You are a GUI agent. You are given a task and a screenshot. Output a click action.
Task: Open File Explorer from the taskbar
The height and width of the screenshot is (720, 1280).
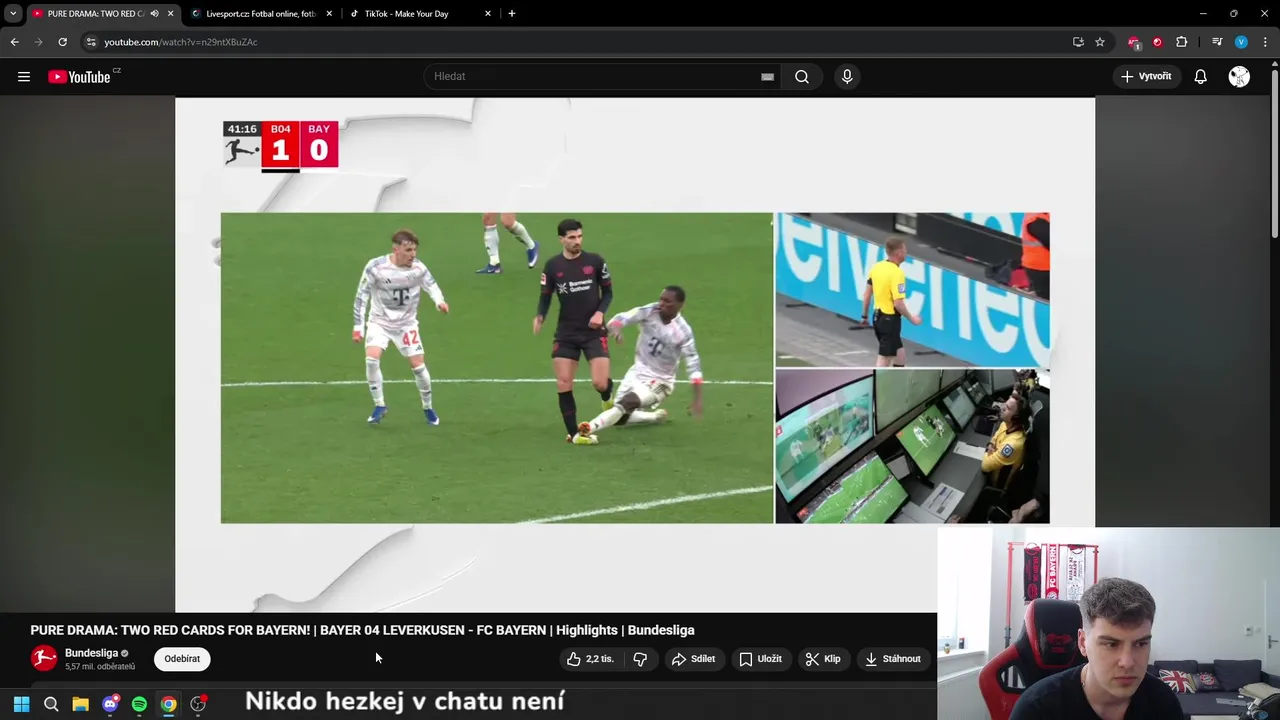[x=80, y=704]
